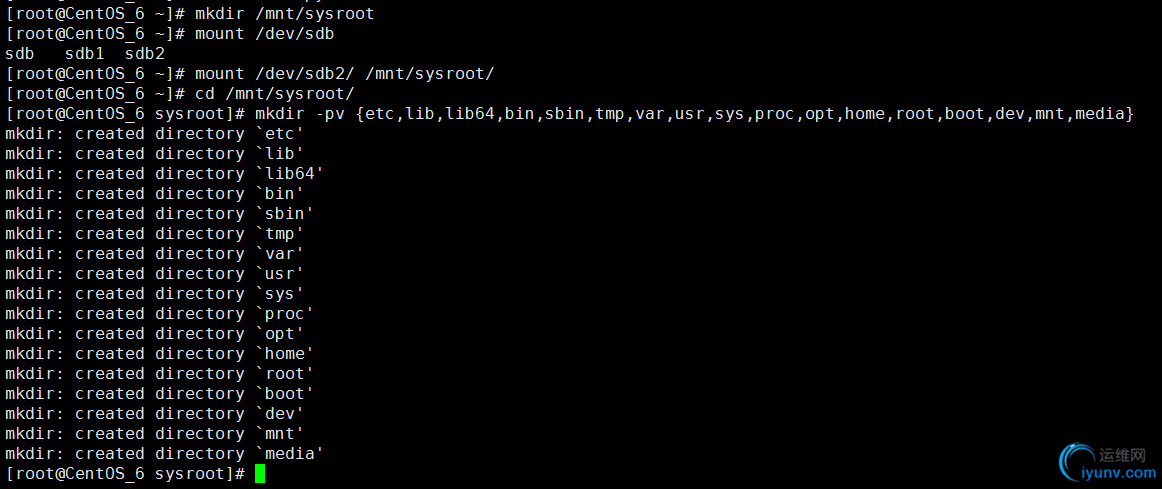Click the iyunv.com watermark logo
Viewport: 1162px width, 489px height.
pyautogui.click(x=1078, y=463)
